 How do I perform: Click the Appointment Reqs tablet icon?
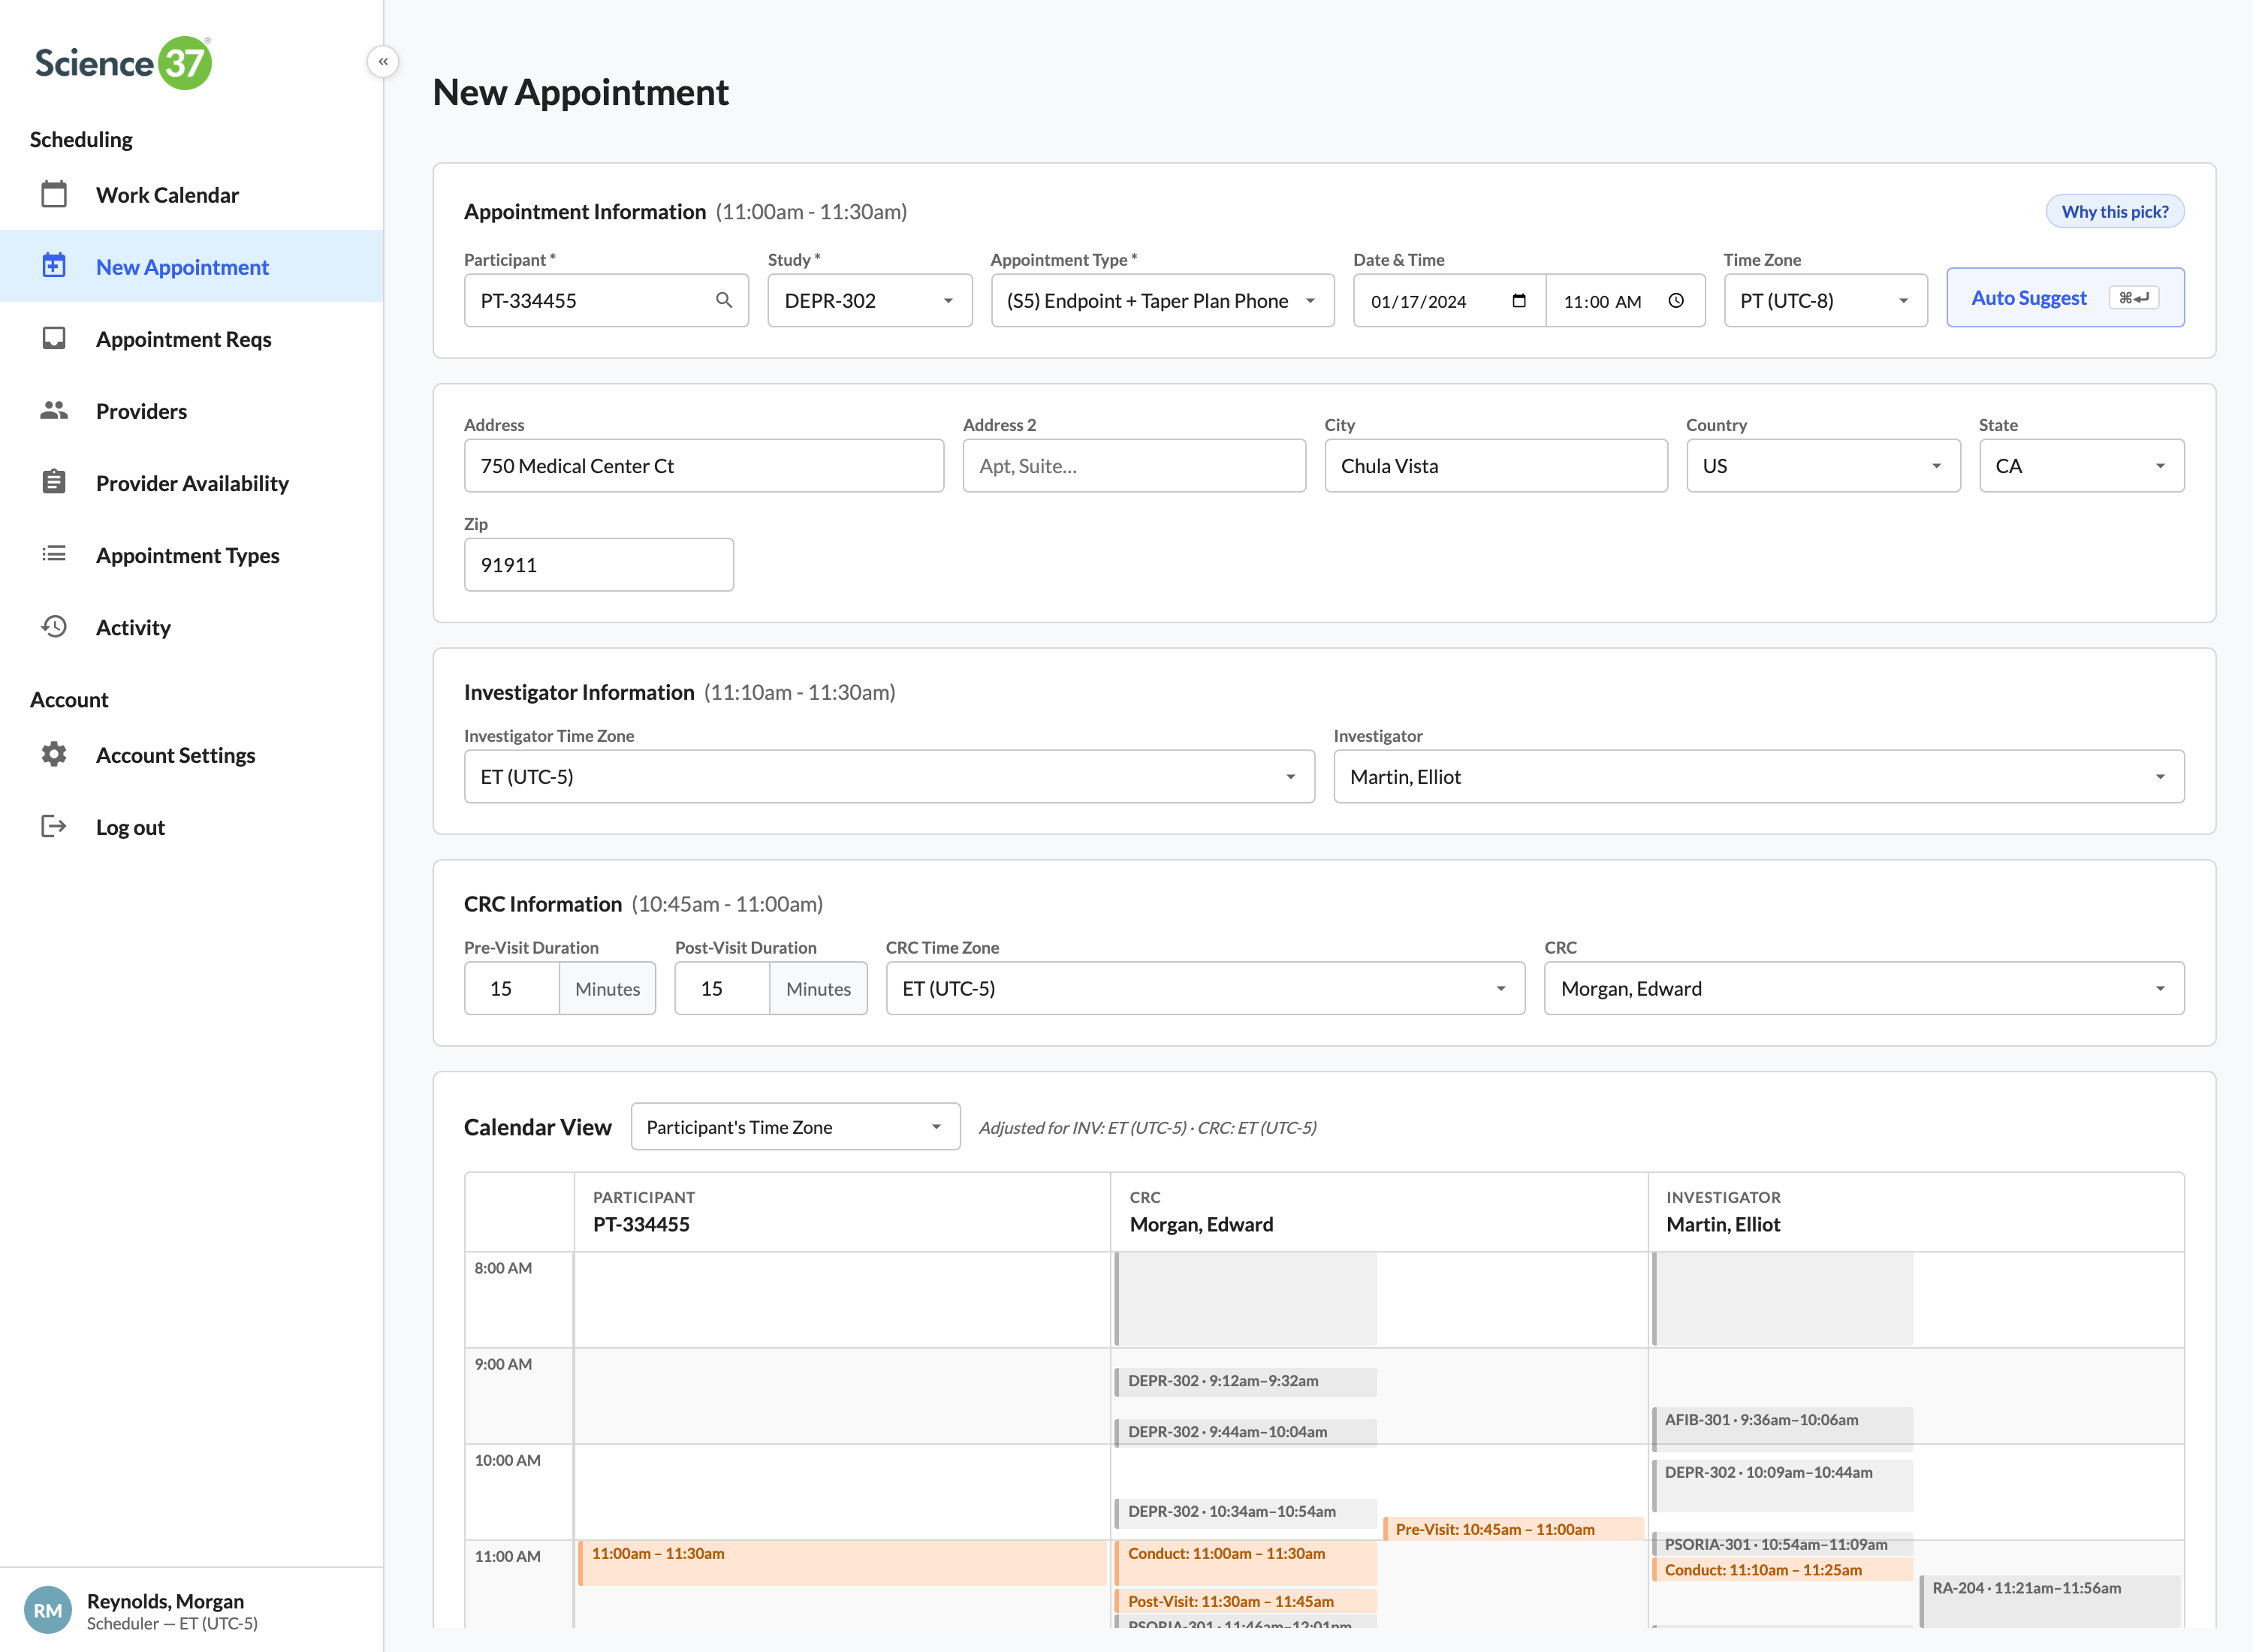pyautogui.click(x=54, y=338)
